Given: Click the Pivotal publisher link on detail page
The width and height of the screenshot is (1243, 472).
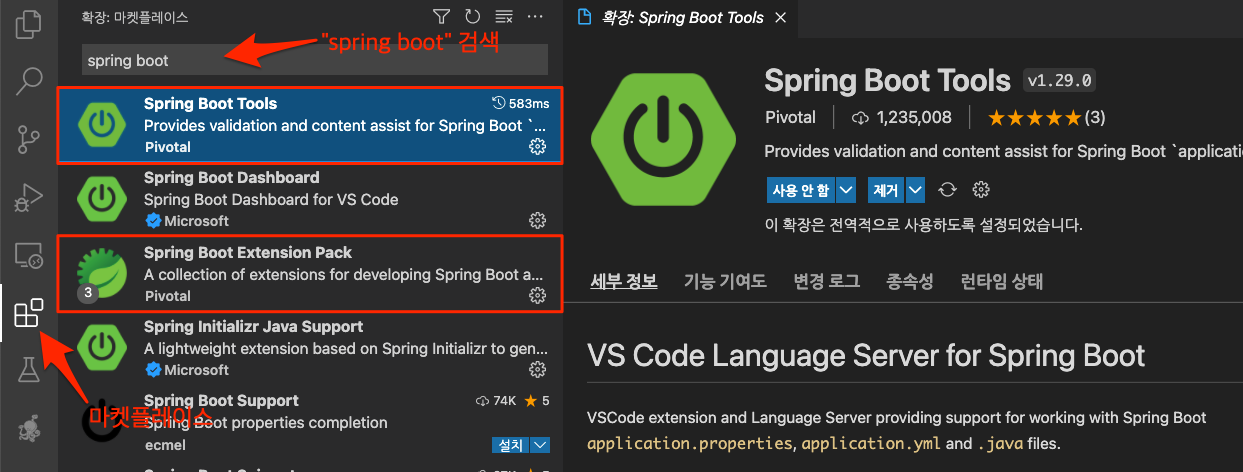Looking at the screenshot, I should [x=790, y=118].
